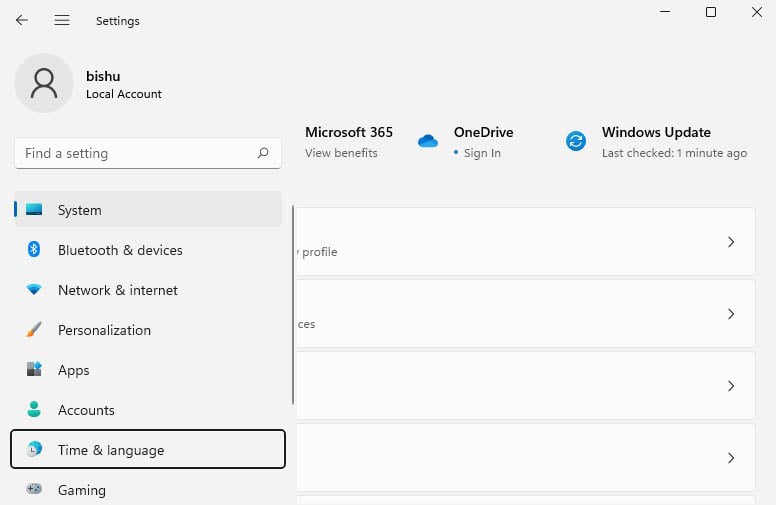Click the Time & language globe icon
This screenshot has width=776, height=505.
[x=34, y=449]
